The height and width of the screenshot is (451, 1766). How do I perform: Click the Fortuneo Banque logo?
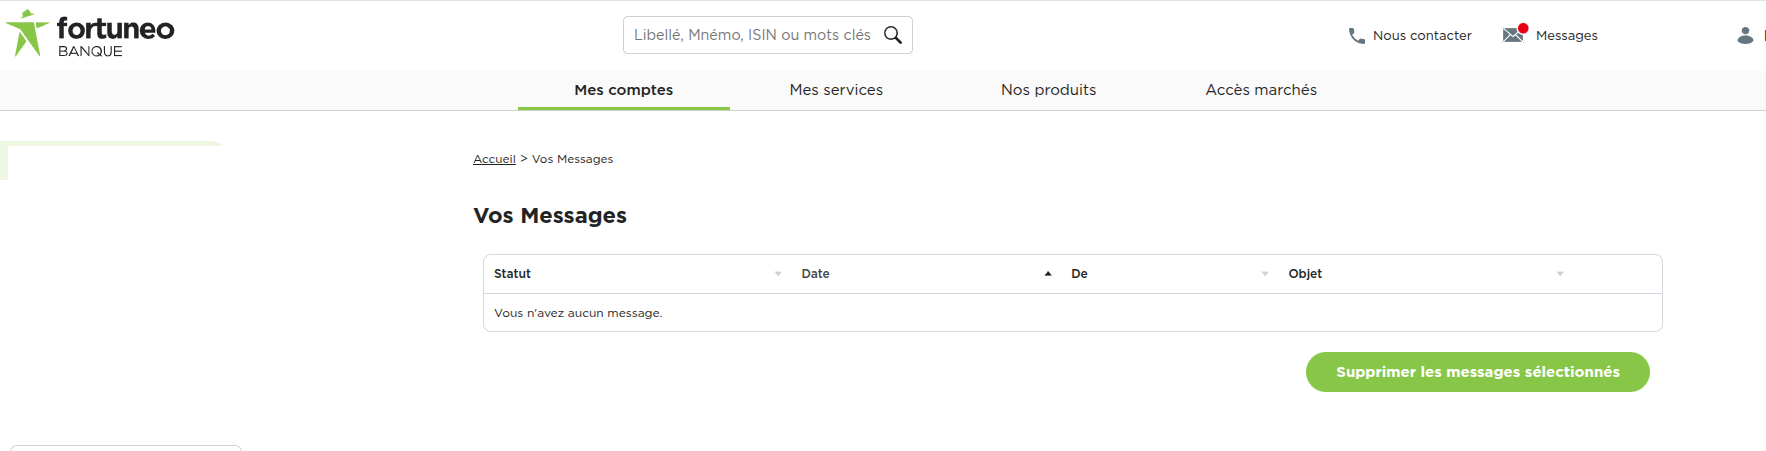[x=90, y=35]
